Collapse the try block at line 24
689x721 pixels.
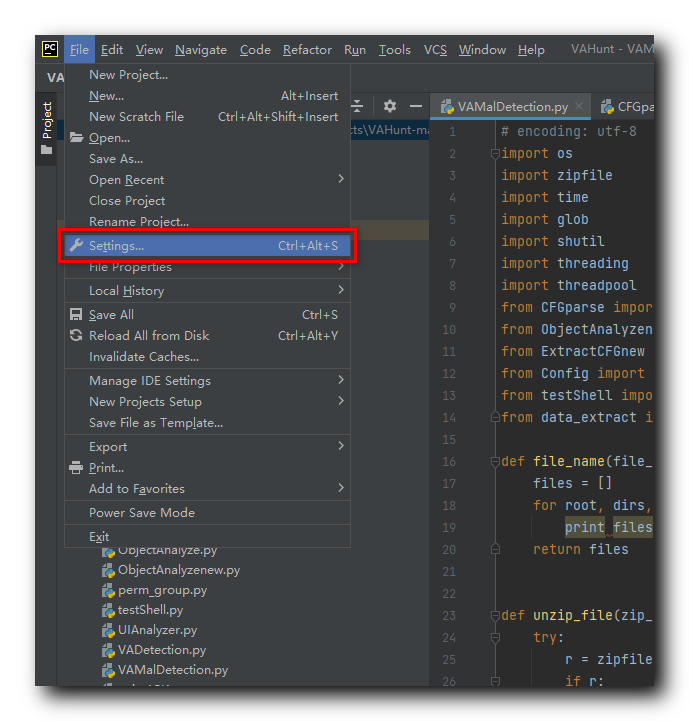pos(495,638)
